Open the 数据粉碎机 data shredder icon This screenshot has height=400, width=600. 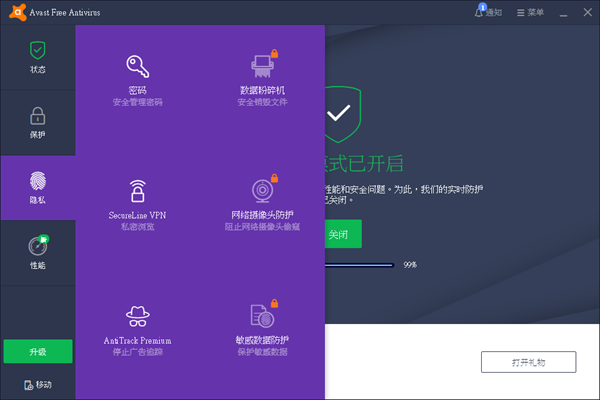[x=262, y=66]
